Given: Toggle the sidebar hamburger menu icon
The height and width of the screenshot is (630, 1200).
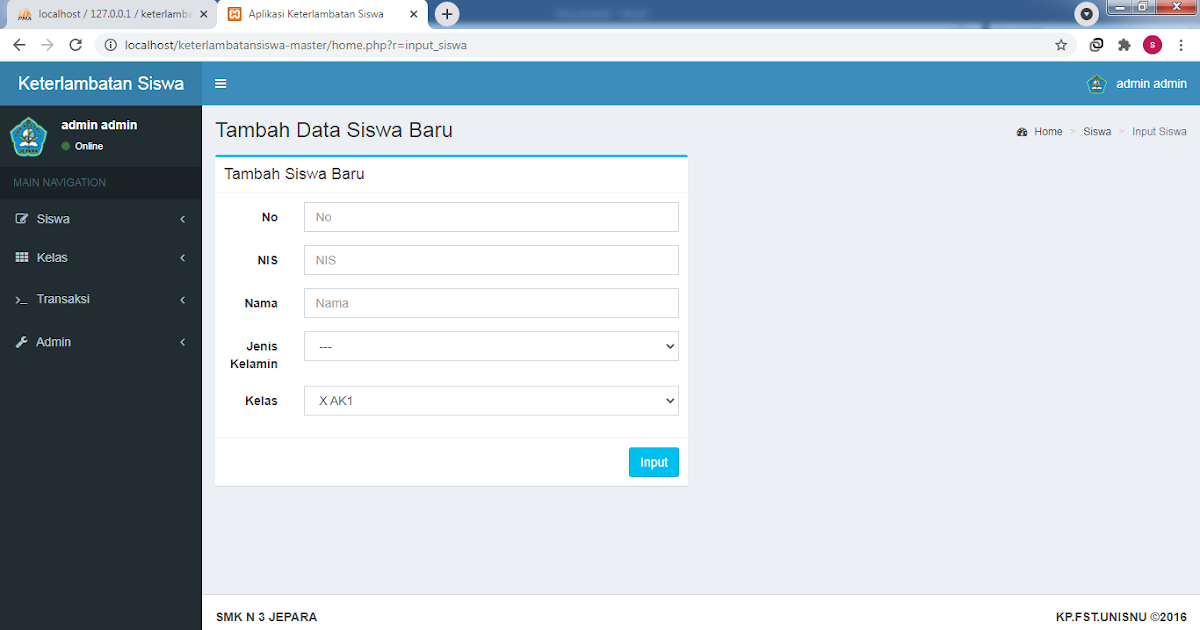Looking at the screenshot, I should 221,84.
